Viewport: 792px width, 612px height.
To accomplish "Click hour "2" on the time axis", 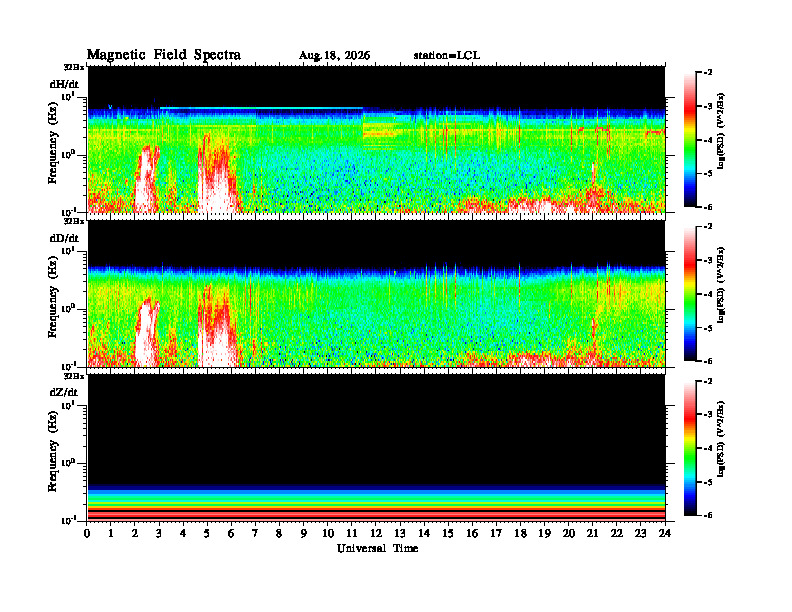I will (134, 534).
